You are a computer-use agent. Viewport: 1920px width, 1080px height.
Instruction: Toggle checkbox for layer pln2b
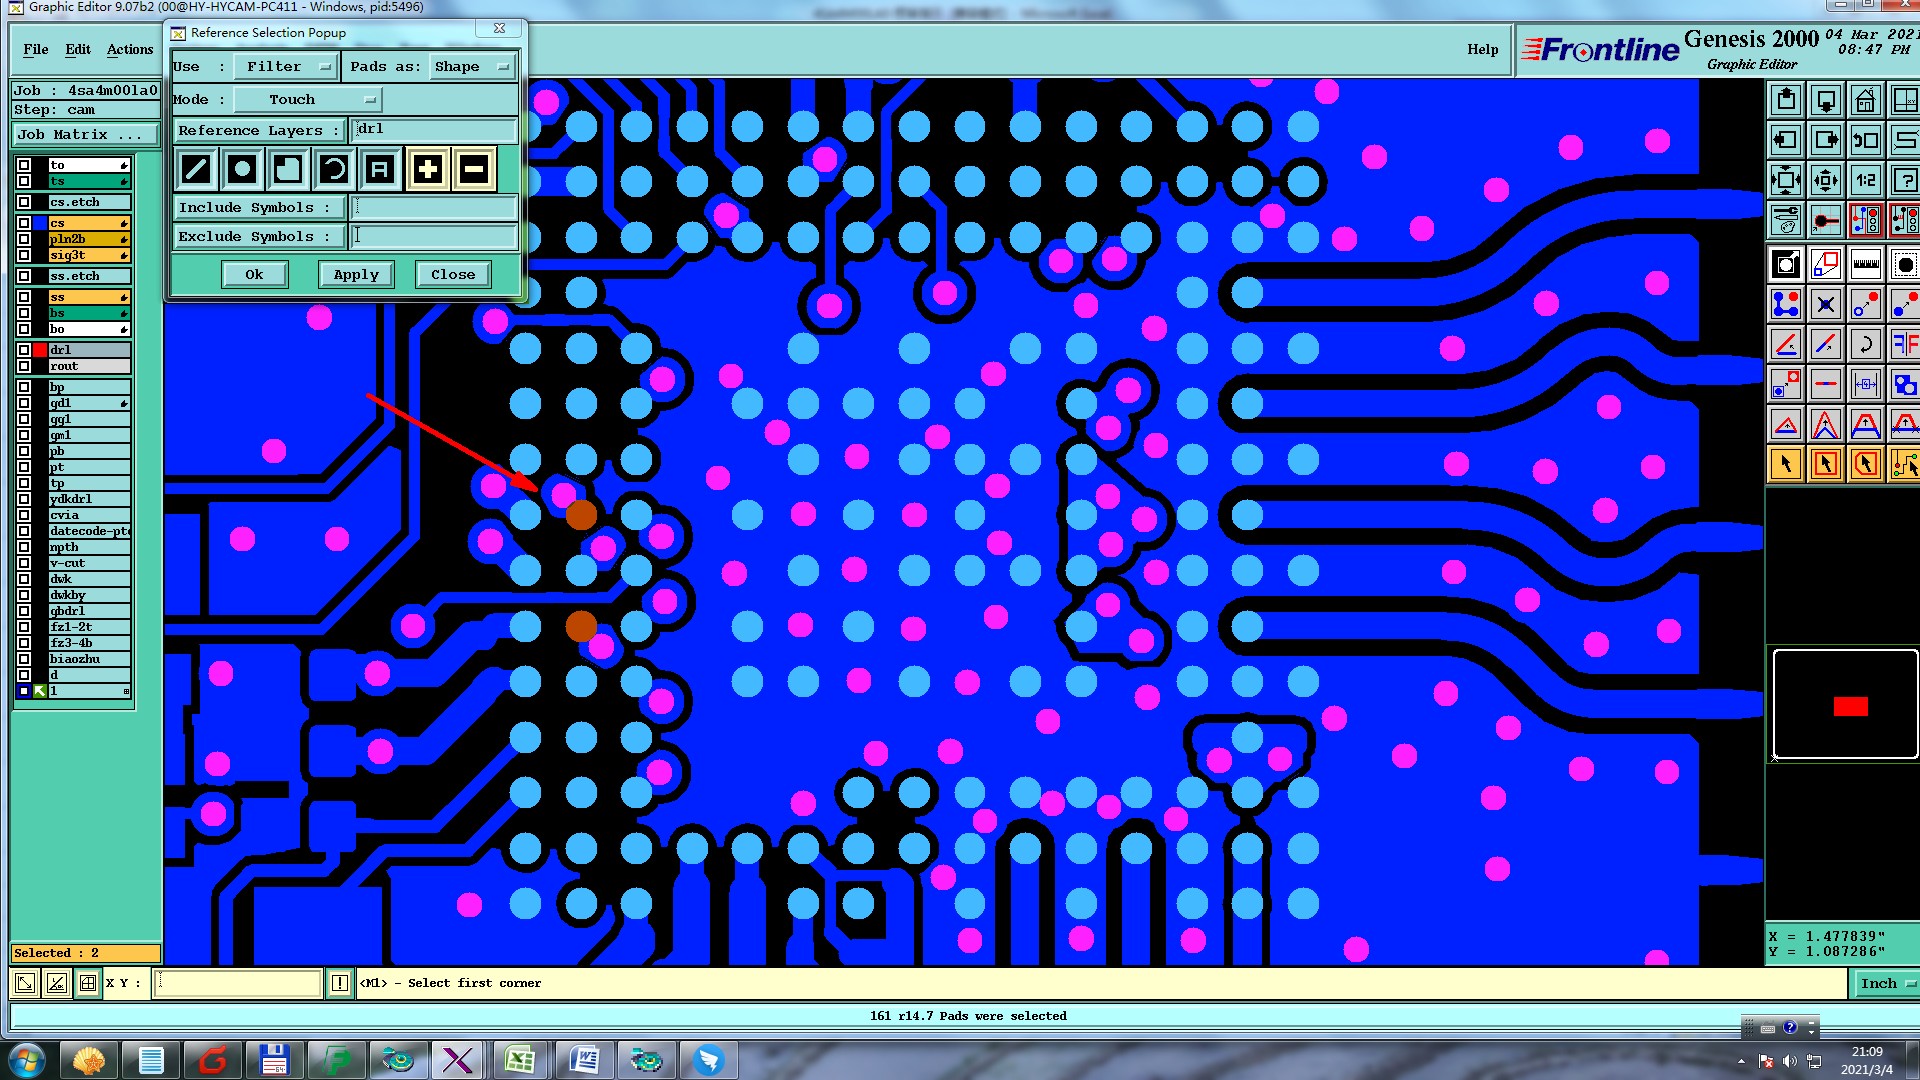point(24,239)
